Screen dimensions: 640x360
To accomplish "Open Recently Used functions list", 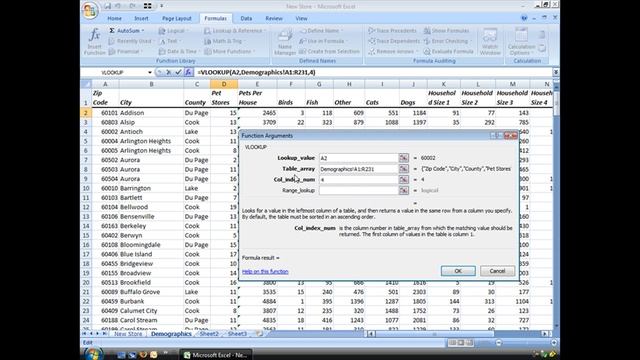I will [x=130, y=41].
